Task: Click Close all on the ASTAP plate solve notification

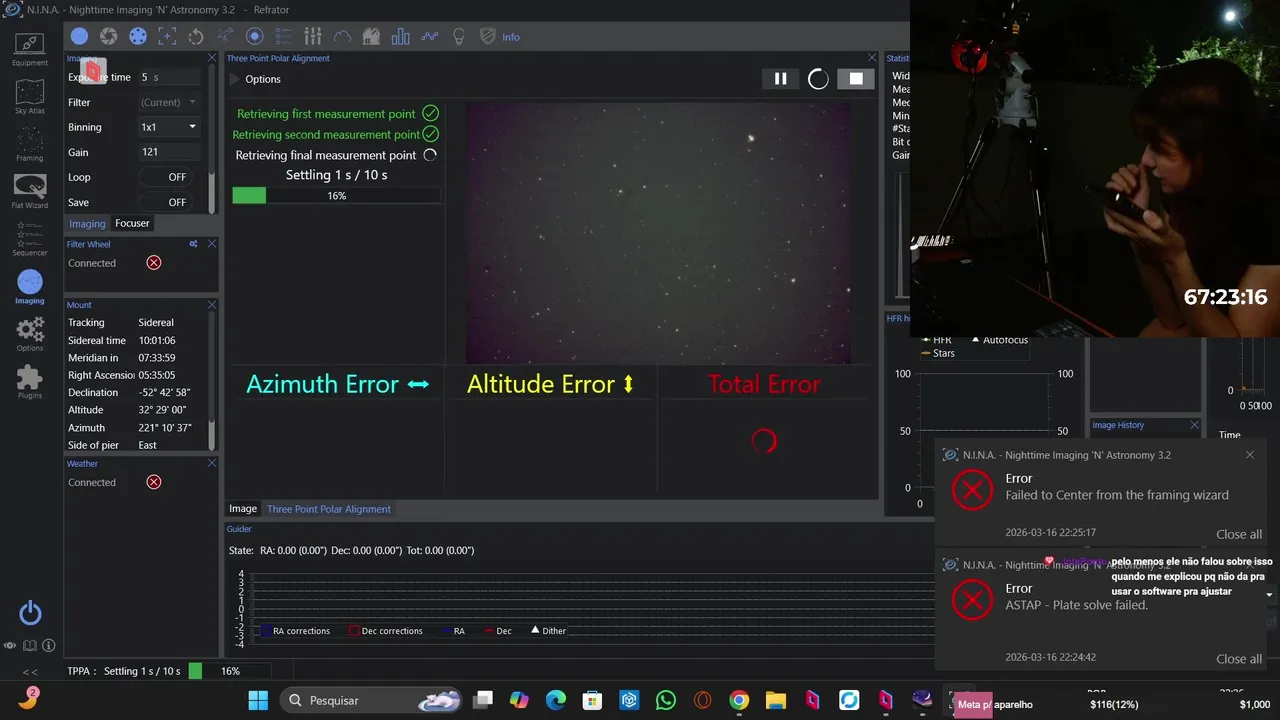Action: (1238, 659)
